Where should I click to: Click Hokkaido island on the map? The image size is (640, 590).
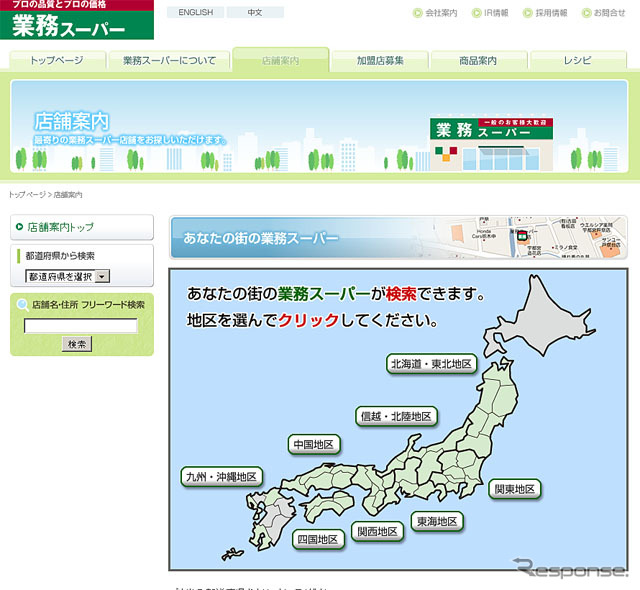click(x=539, y=318)
